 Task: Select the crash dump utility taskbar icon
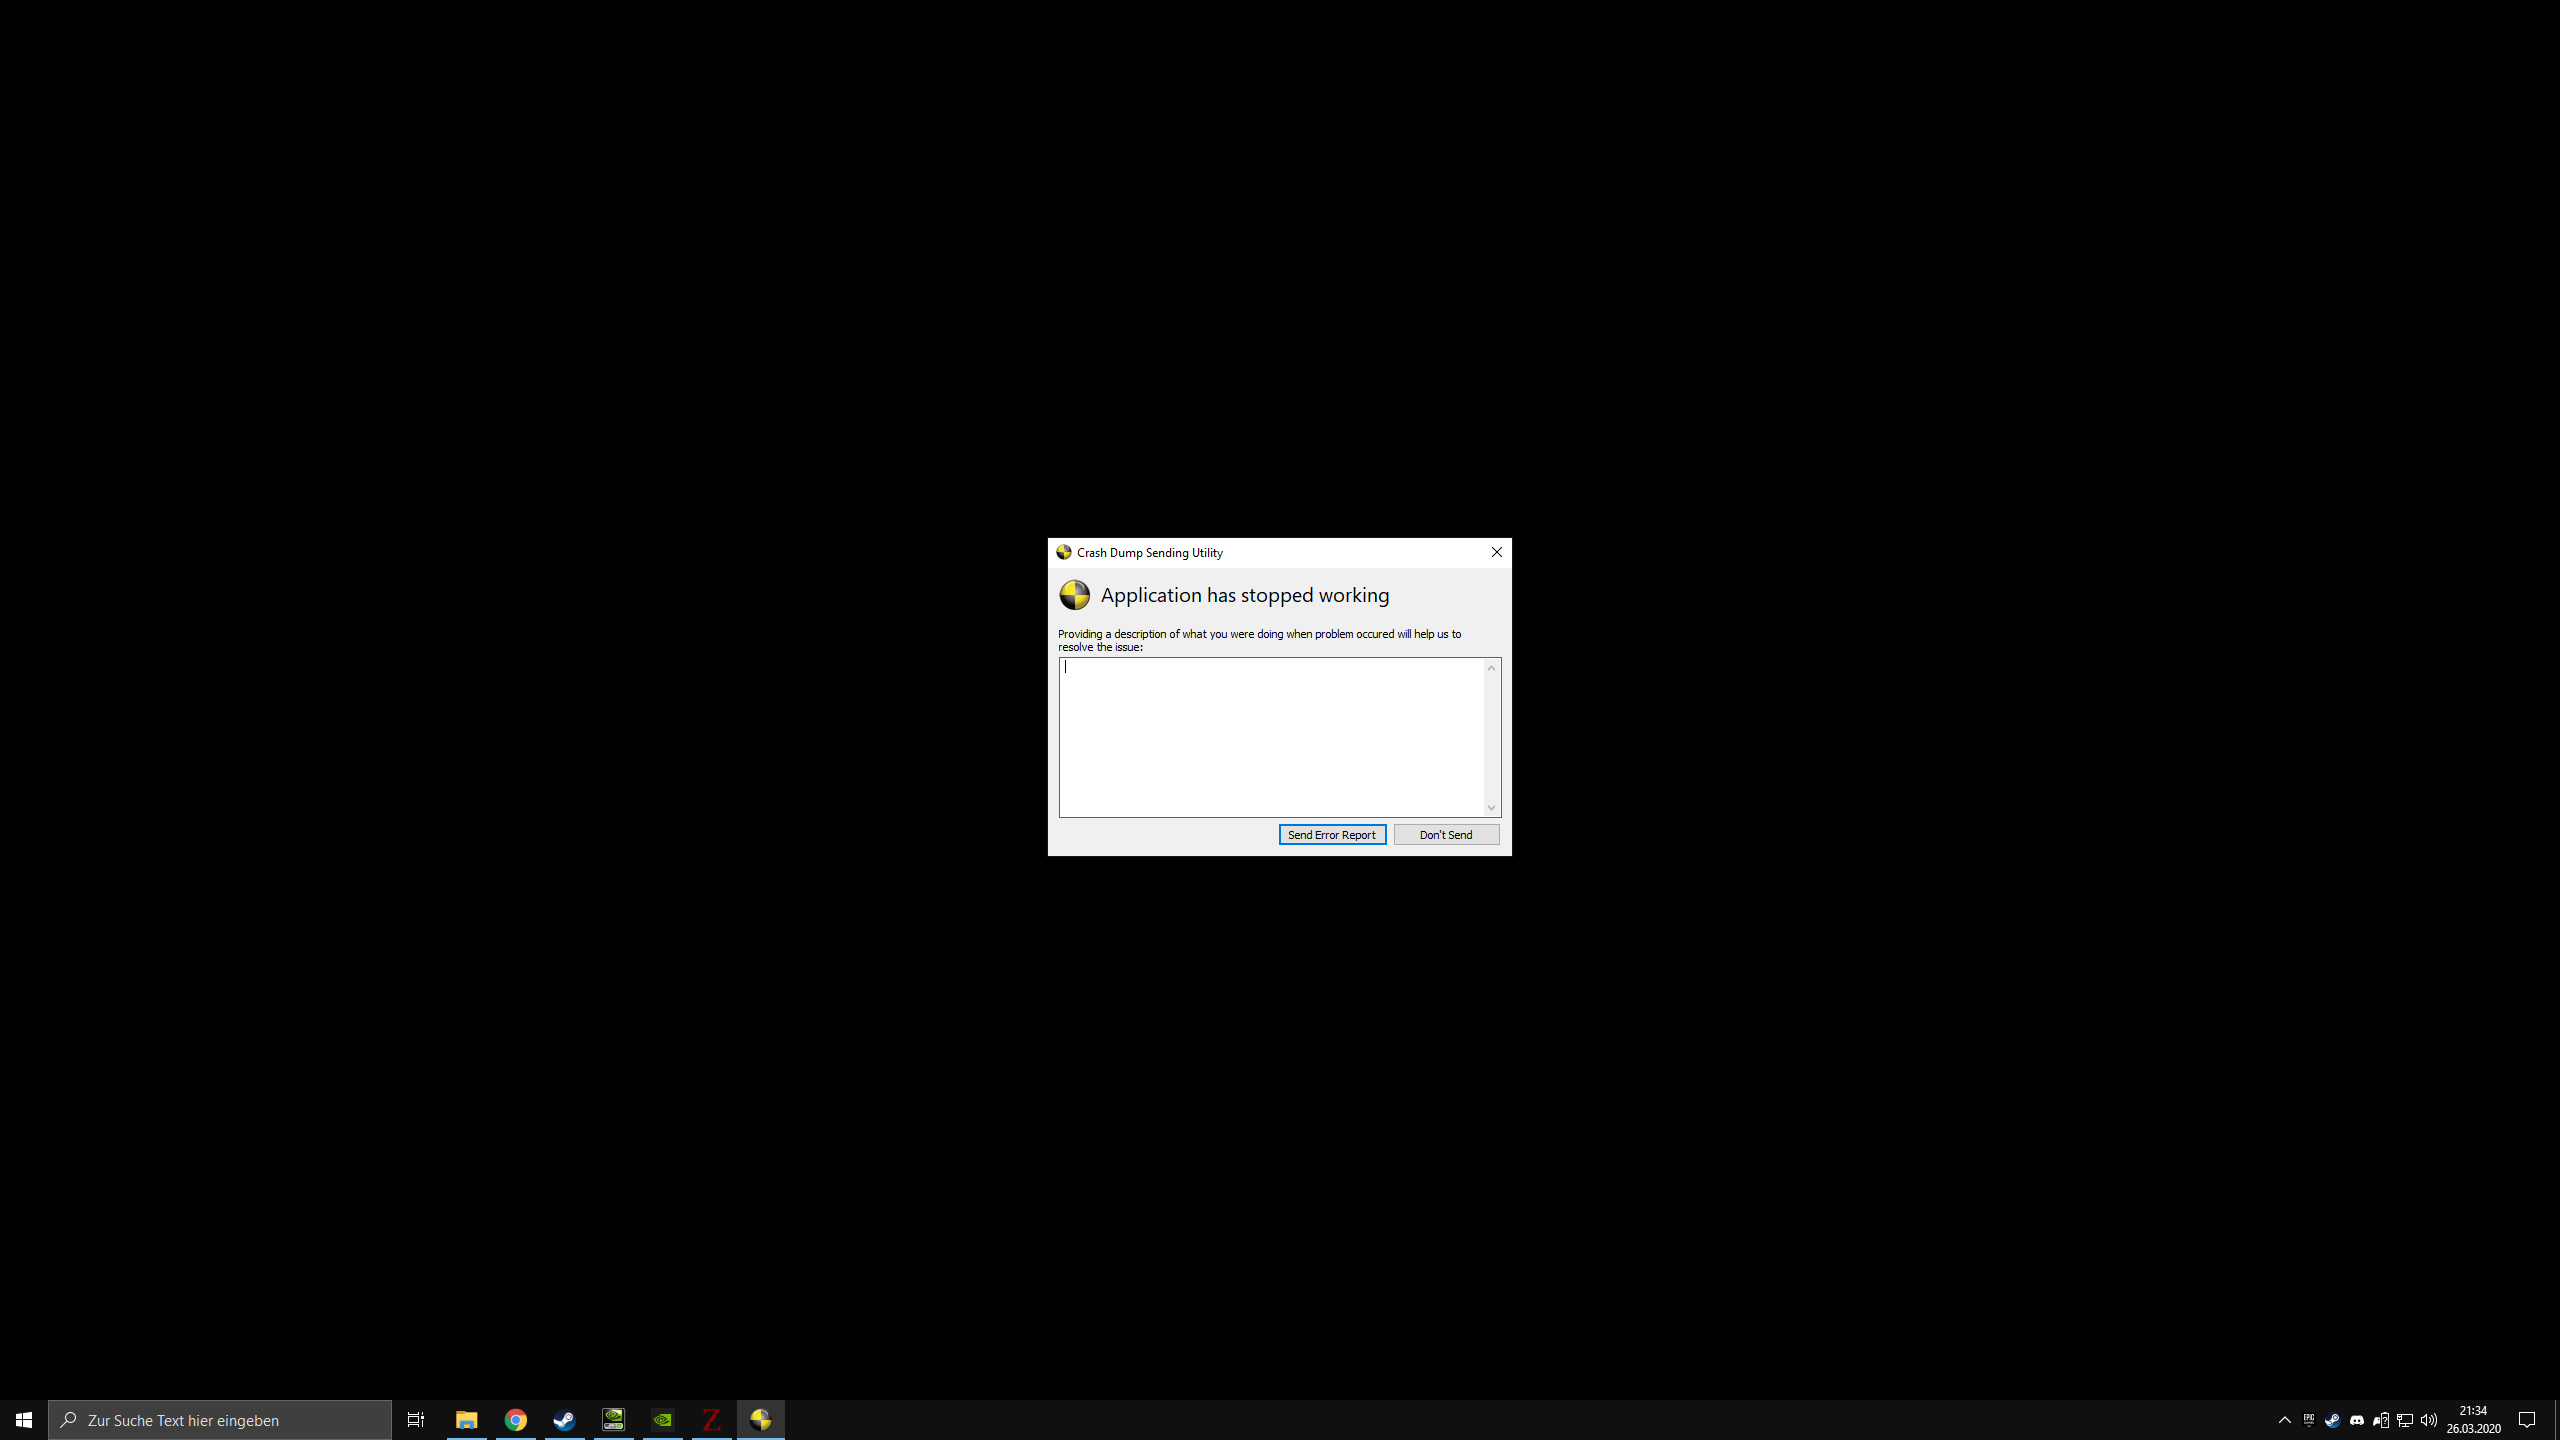tap(760, 1420)
